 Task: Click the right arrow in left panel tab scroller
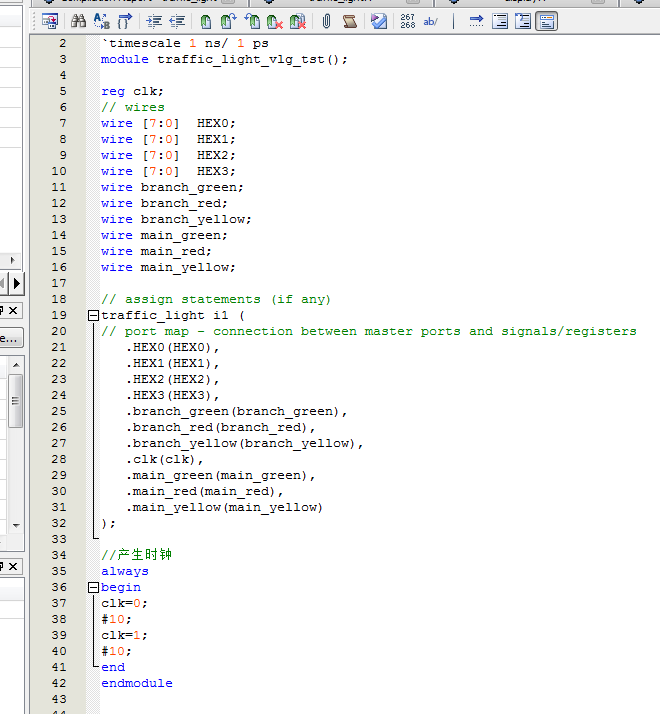[x=16, y=284]
